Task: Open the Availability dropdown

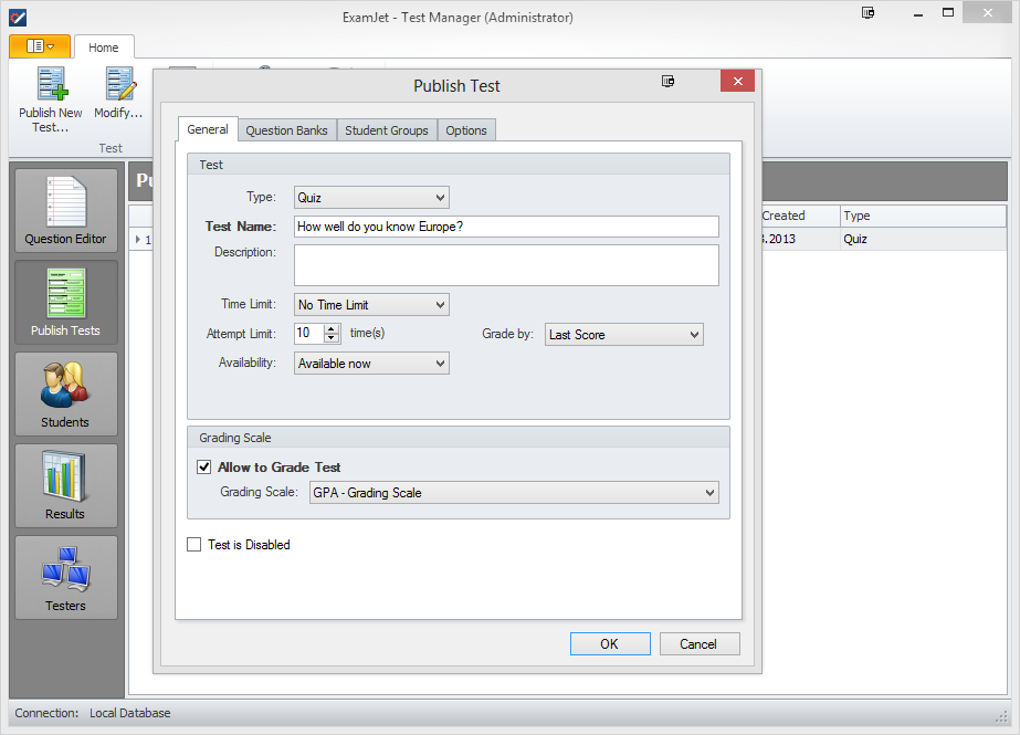Action: click(371, 364)
